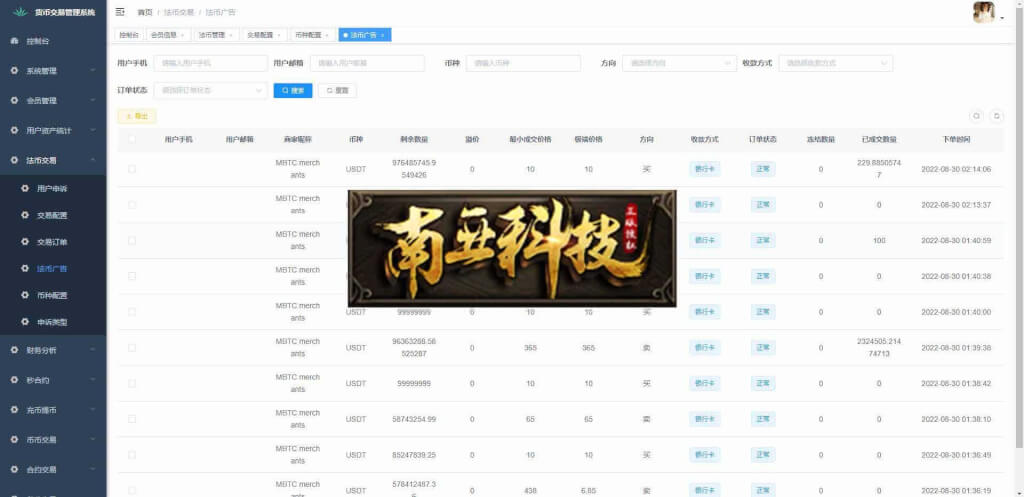Expand the 合约交易 sidebar menu chevron
The width and height of the screenshot is (1024, 497).
[x=93, y=470]
